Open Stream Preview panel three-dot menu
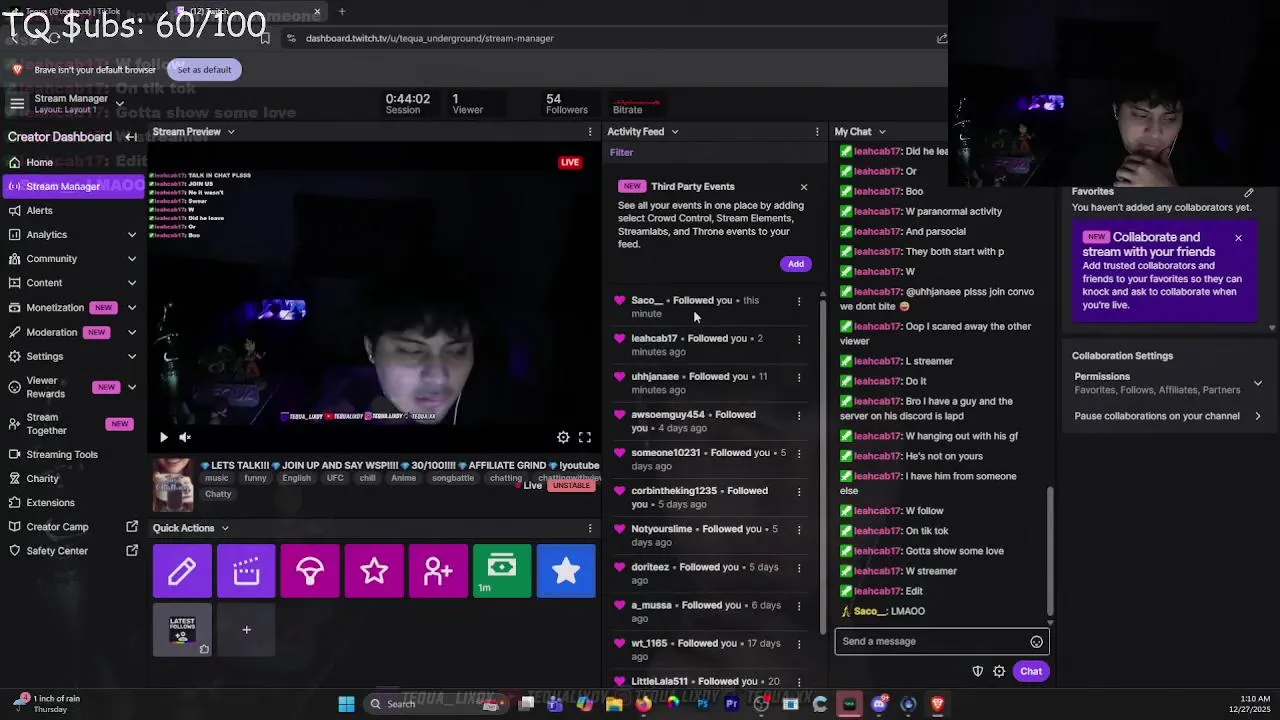The height and width of the screenshot is (720, 1280). pos(590,132)
